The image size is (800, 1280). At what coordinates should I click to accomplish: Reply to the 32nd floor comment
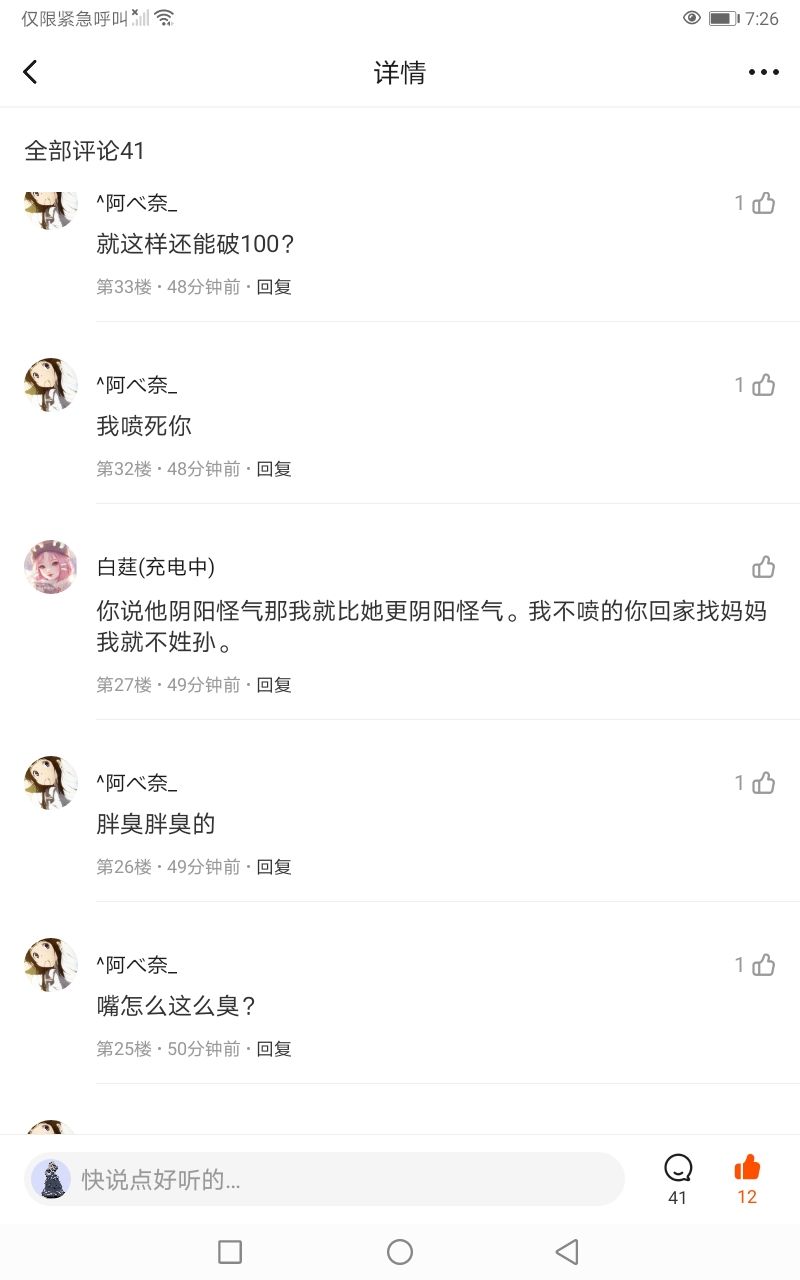pyautogui.click(x=274, y=469)
